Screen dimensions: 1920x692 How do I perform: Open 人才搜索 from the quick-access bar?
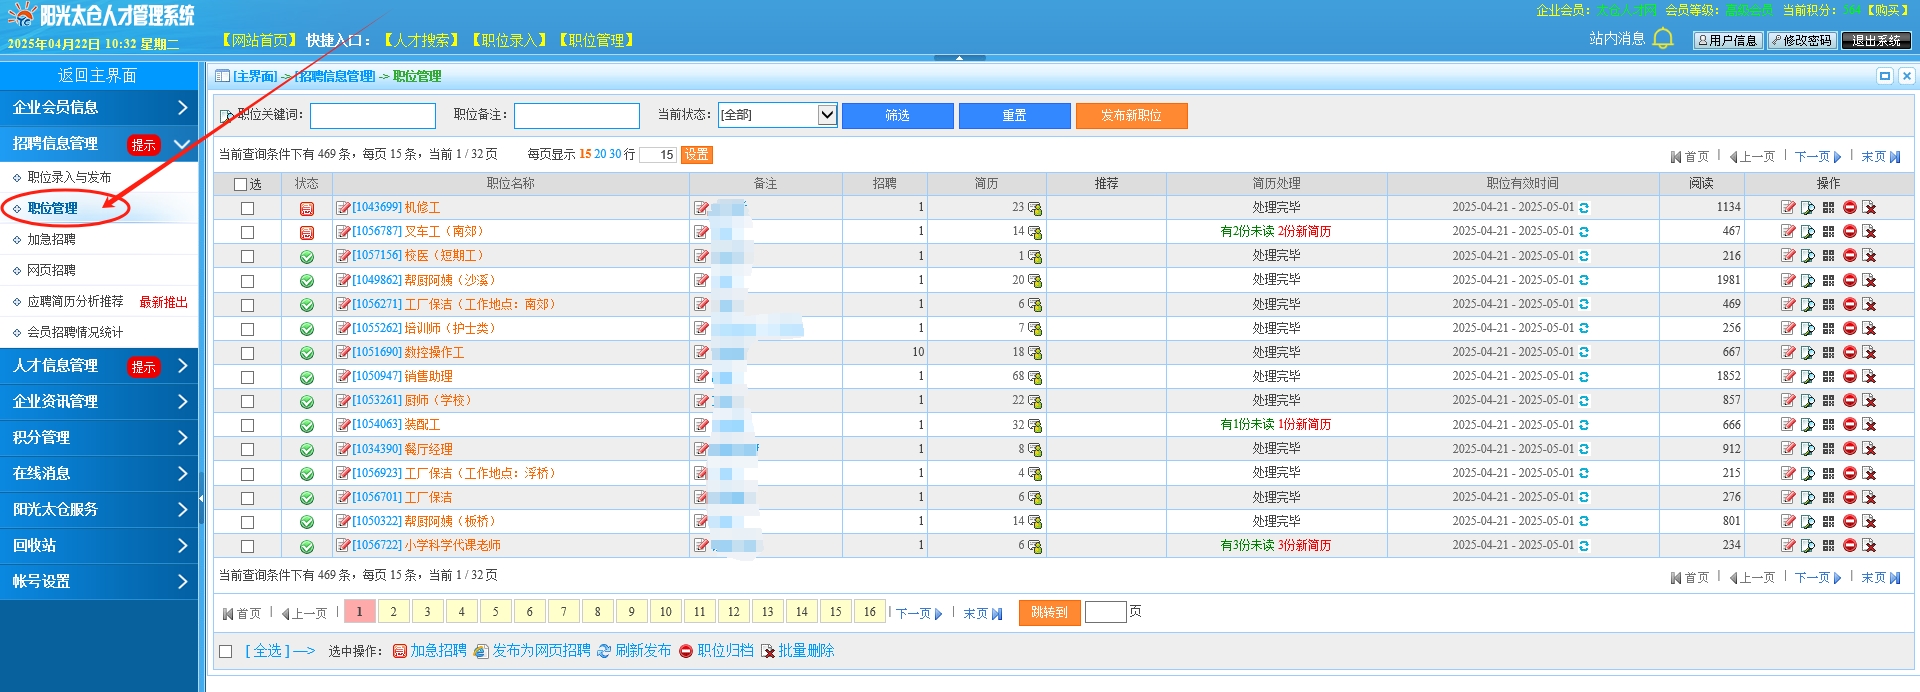pos(421,40)
